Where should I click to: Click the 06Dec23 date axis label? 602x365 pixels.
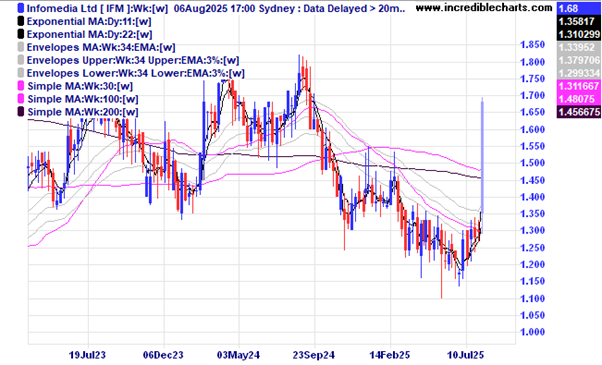click(x=163, y=355)
